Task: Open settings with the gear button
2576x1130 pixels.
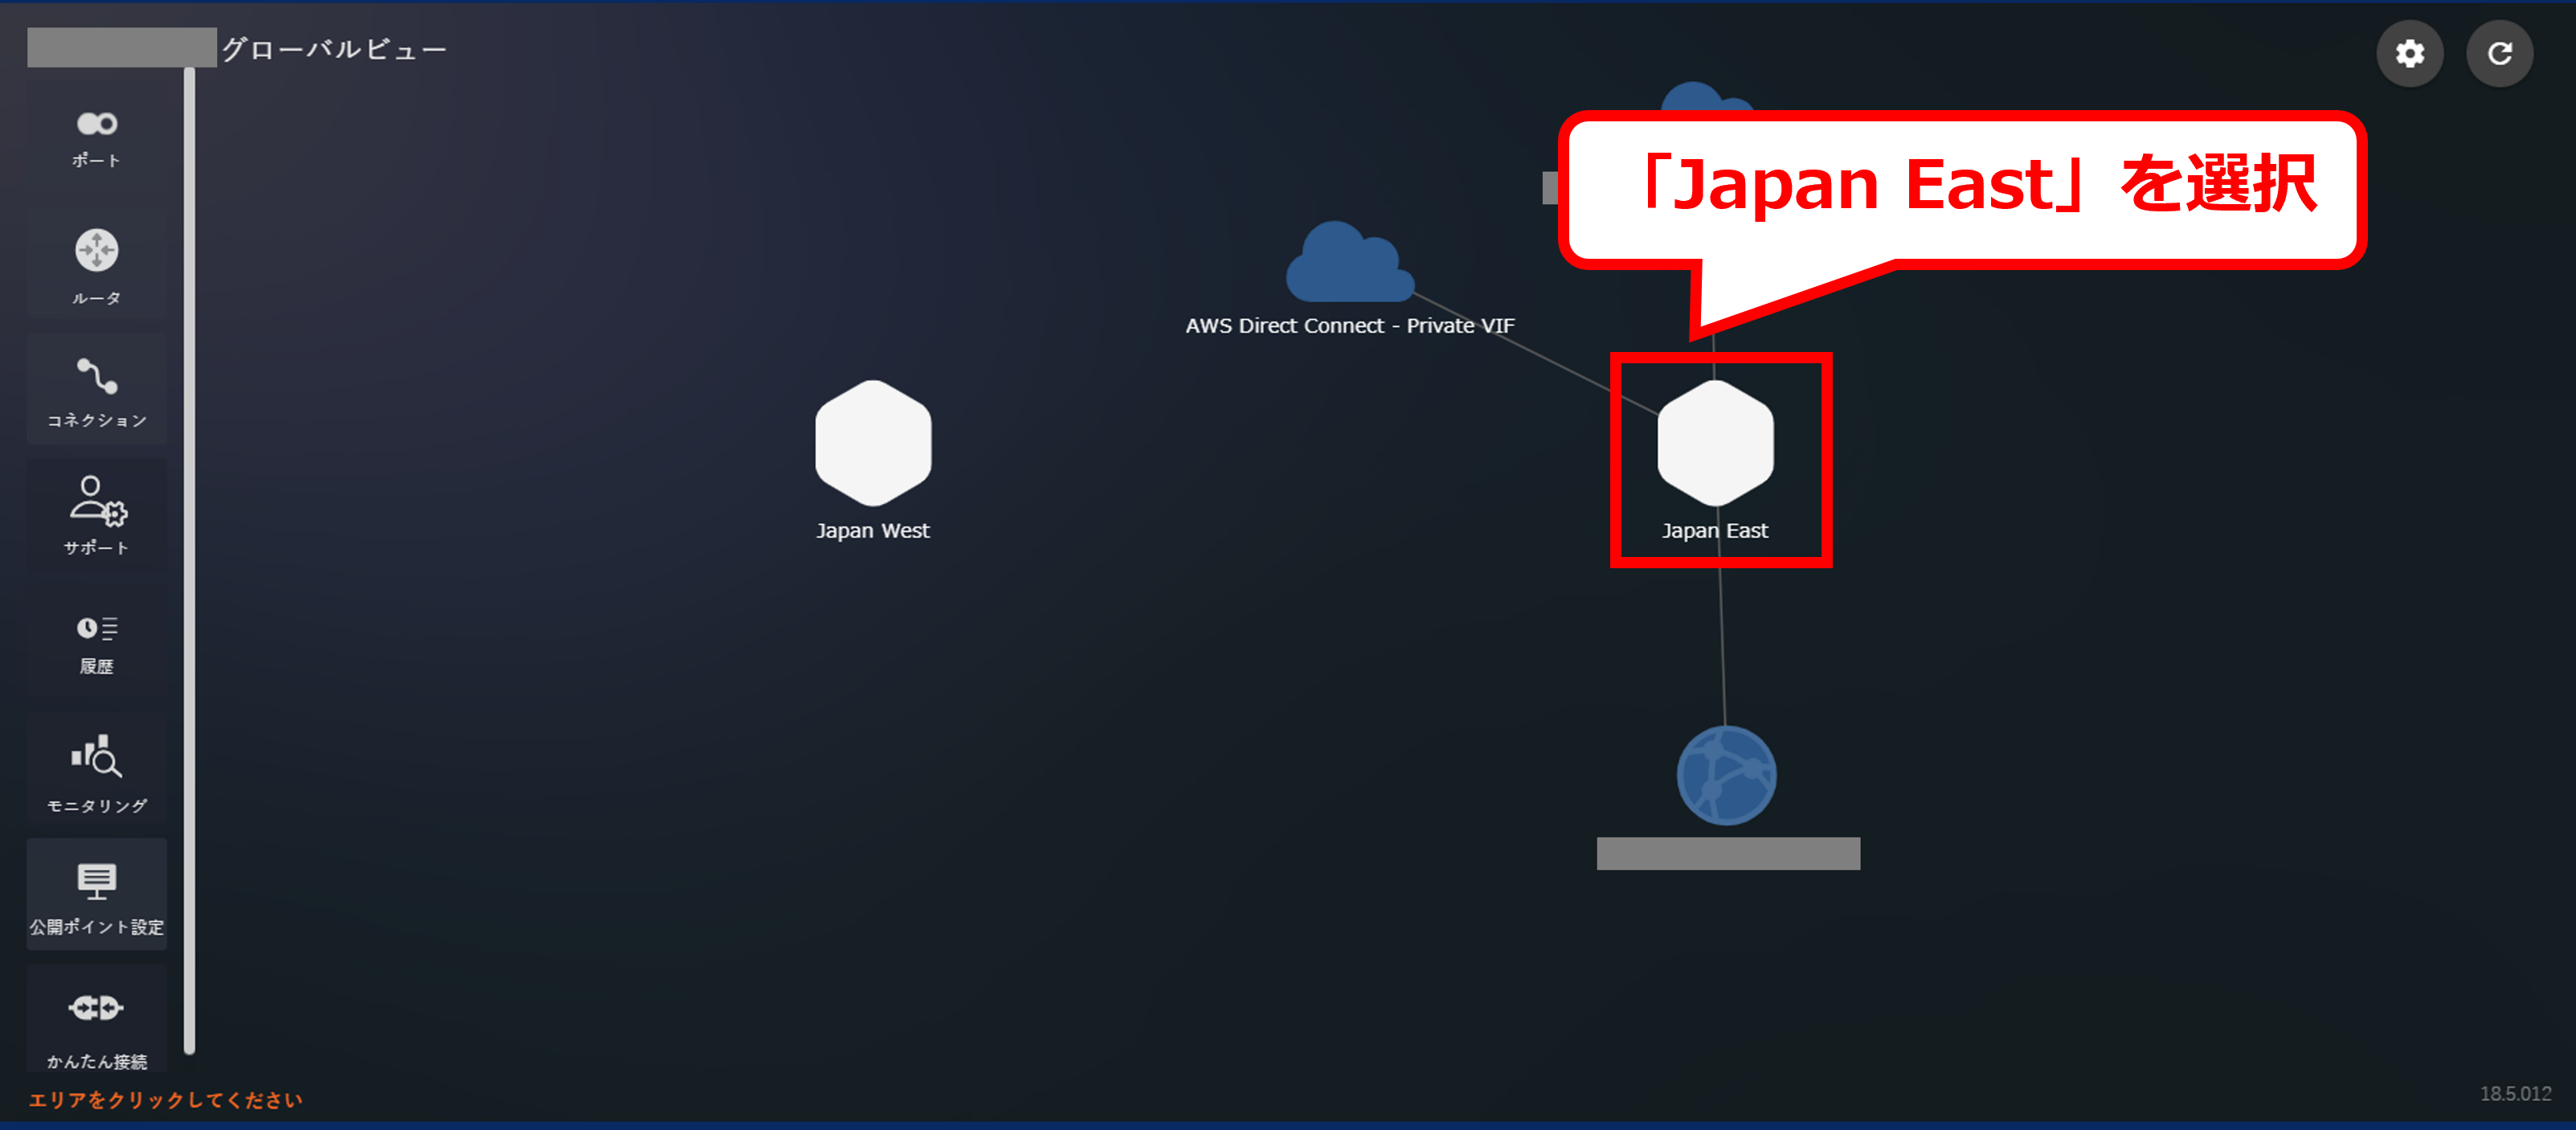Action: coord(2409,53)
